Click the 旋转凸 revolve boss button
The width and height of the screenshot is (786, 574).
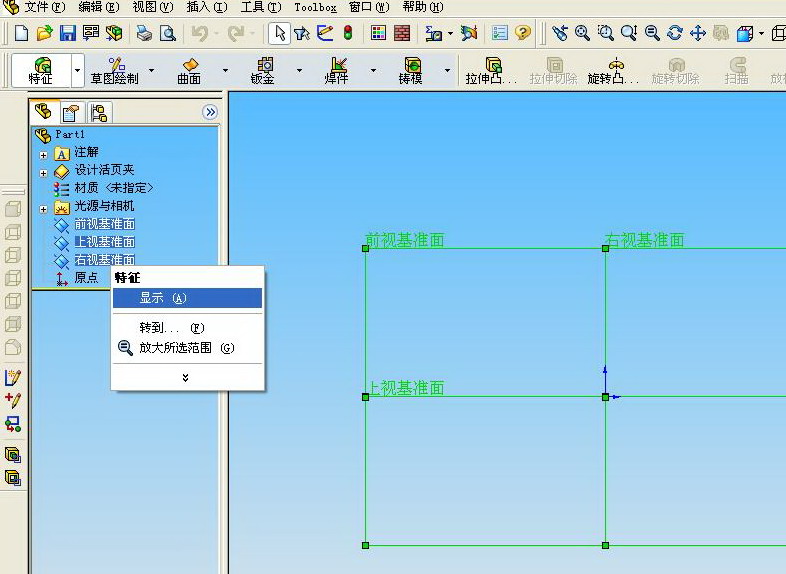tap(614, 70)
